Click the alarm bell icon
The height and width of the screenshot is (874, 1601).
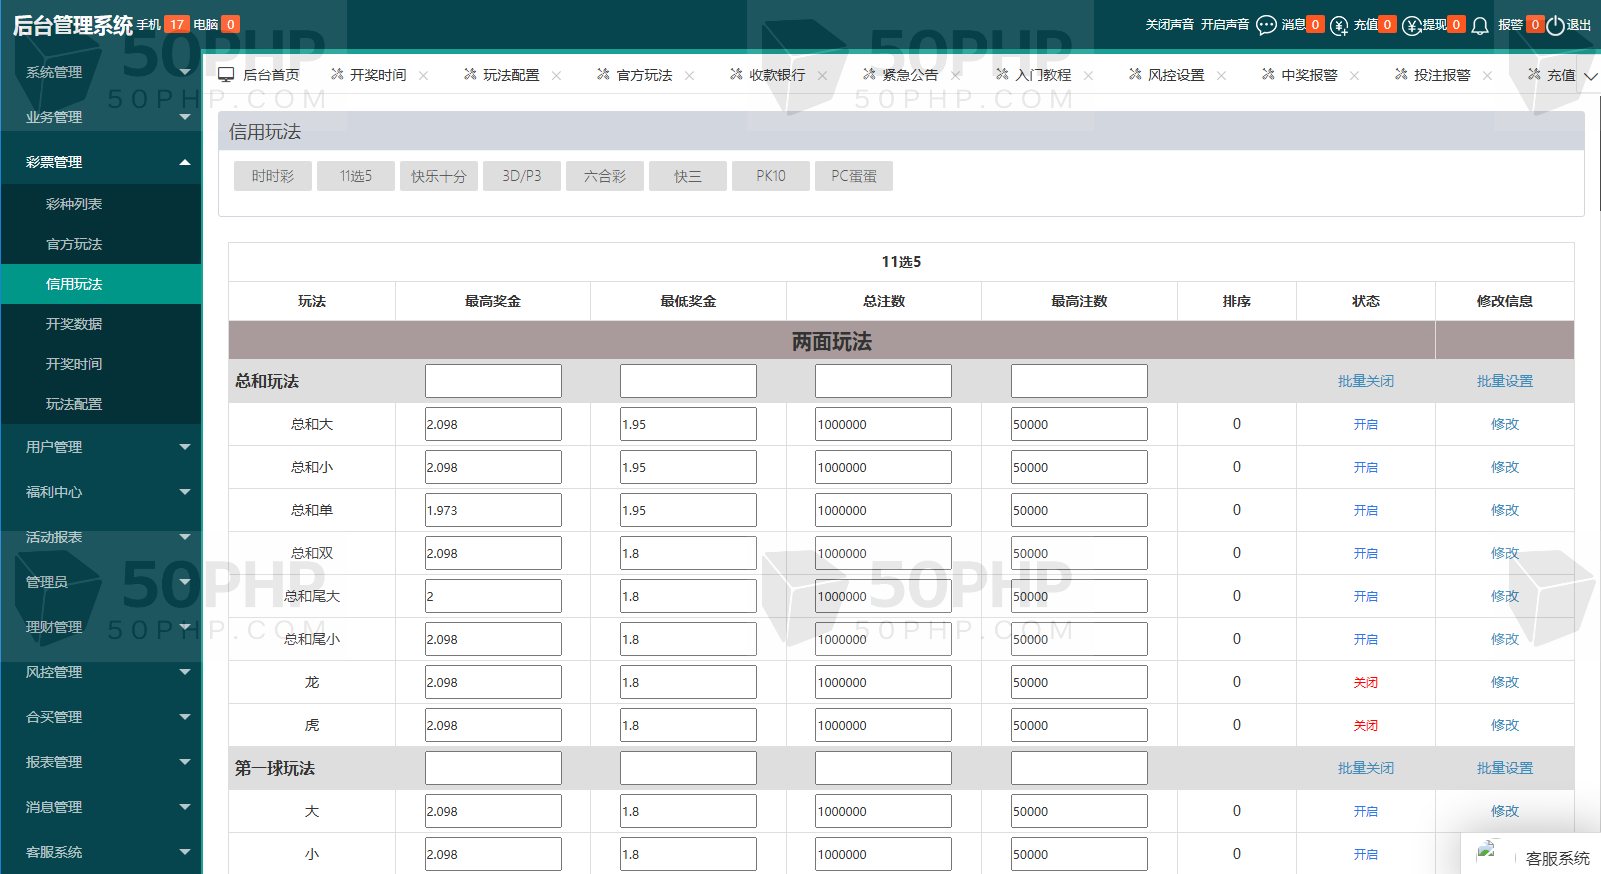pyautogui.click(x=1480, y=25)
